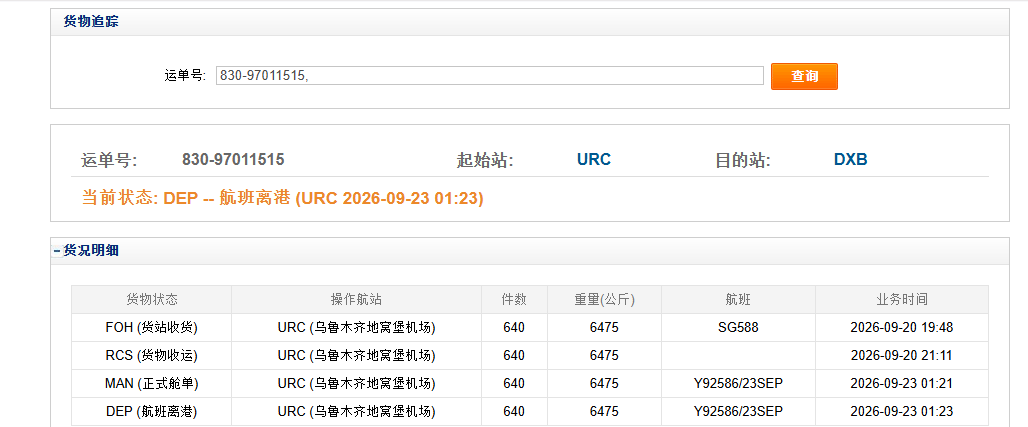Select the FOH (货站收货) status cell
This screenshot has width=1028, height=427.
coord(151,327)
